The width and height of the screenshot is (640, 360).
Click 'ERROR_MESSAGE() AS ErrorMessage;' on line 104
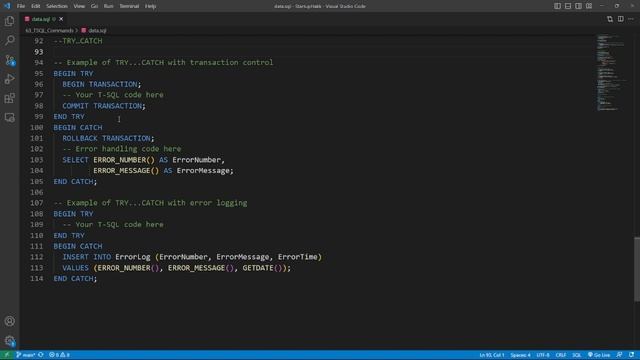click(163, 171)
